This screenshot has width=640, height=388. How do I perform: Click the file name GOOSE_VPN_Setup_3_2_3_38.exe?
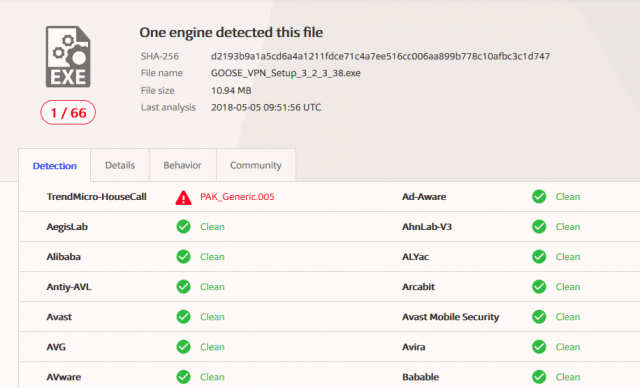tap(286, 73)
